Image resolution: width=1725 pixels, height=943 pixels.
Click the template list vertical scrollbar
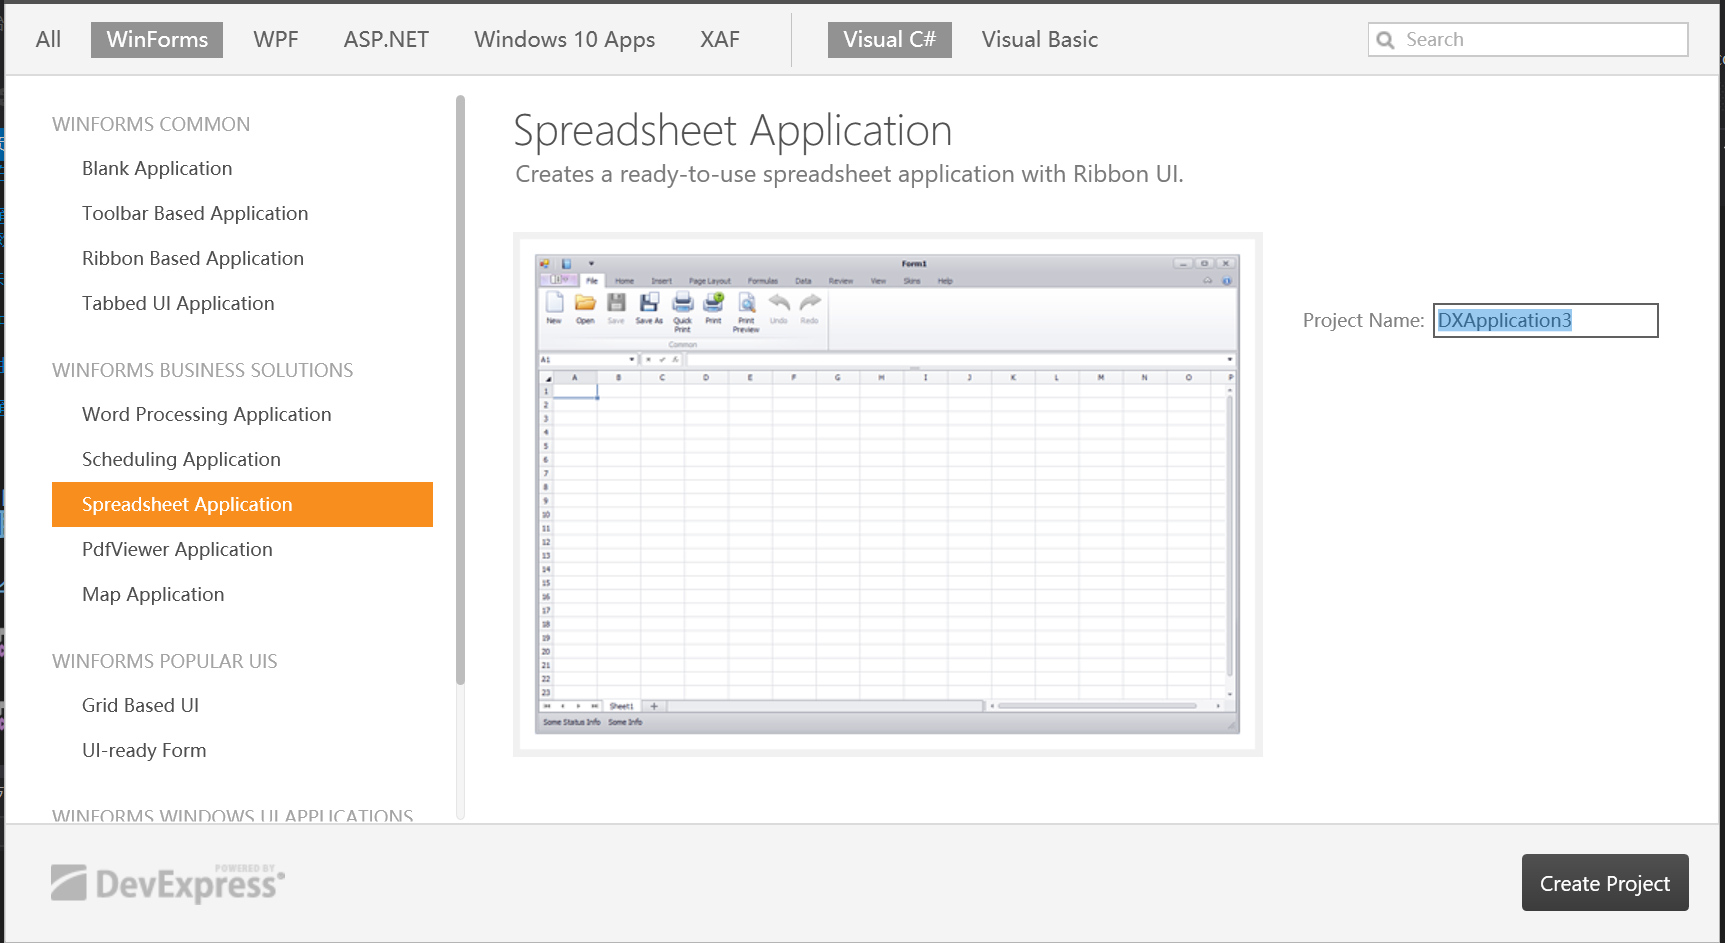(x=460, y=390)
